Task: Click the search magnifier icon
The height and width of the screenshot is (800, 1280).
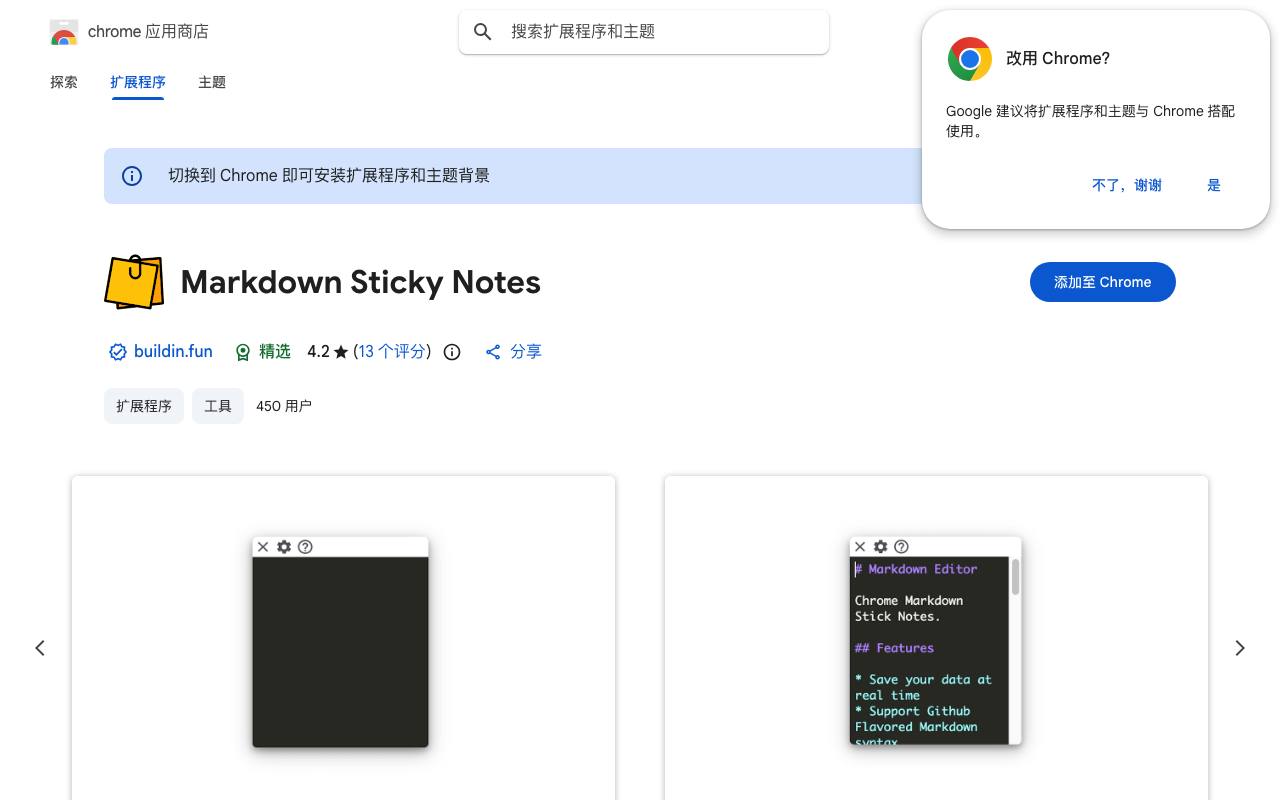Action: click(x=483, y=32)
